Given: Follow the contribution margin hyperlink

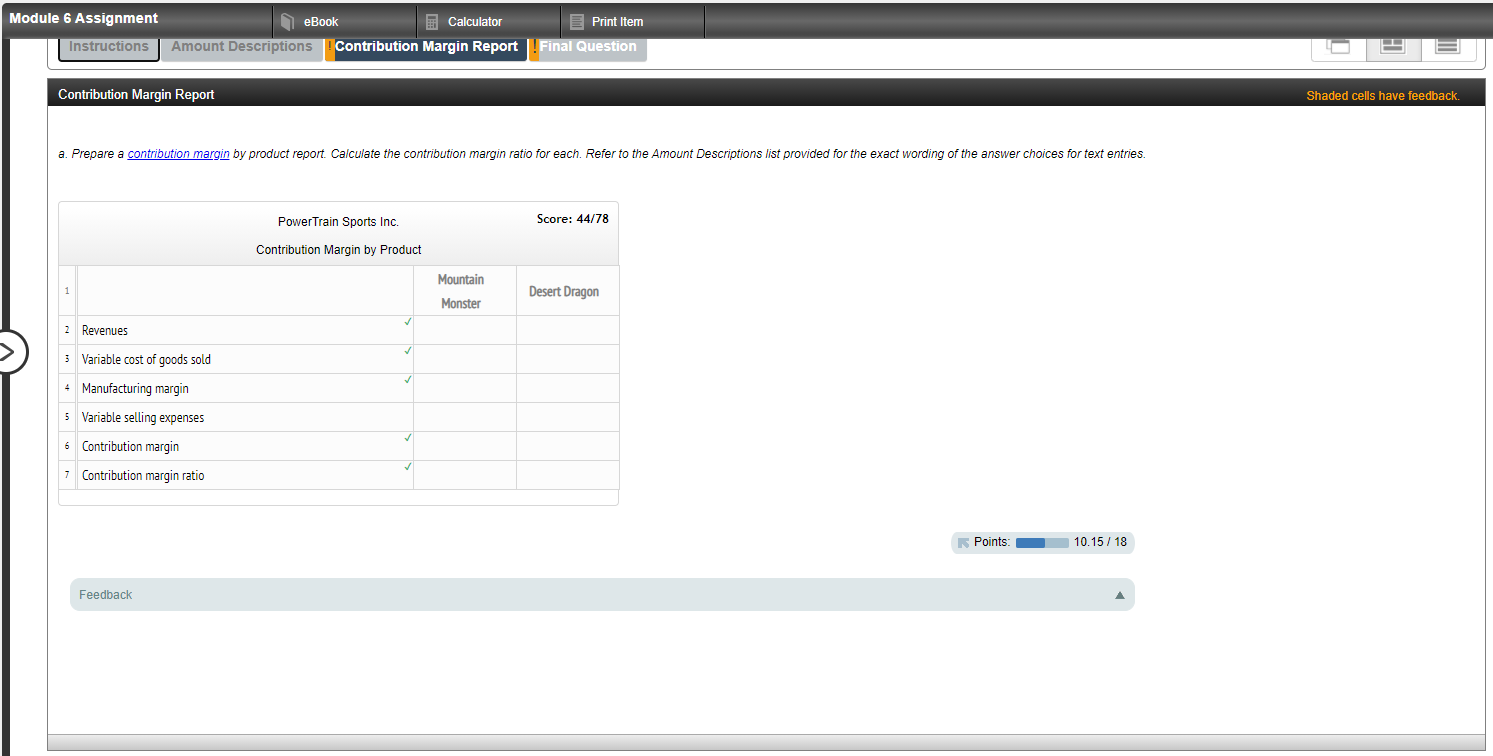Looking at the screenshot, I should pyautogui.click(x=179, y=154).
